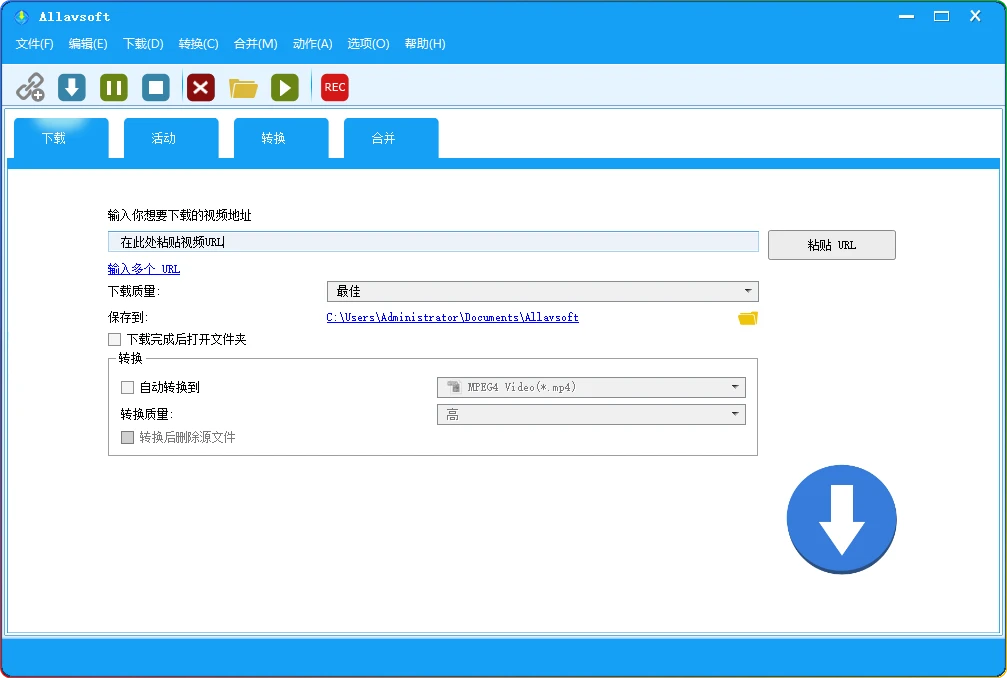Image resolution: width=1007 pixels, height=678 pixels.
Task: Click the small folder icon beside save path
Action: 748,318
